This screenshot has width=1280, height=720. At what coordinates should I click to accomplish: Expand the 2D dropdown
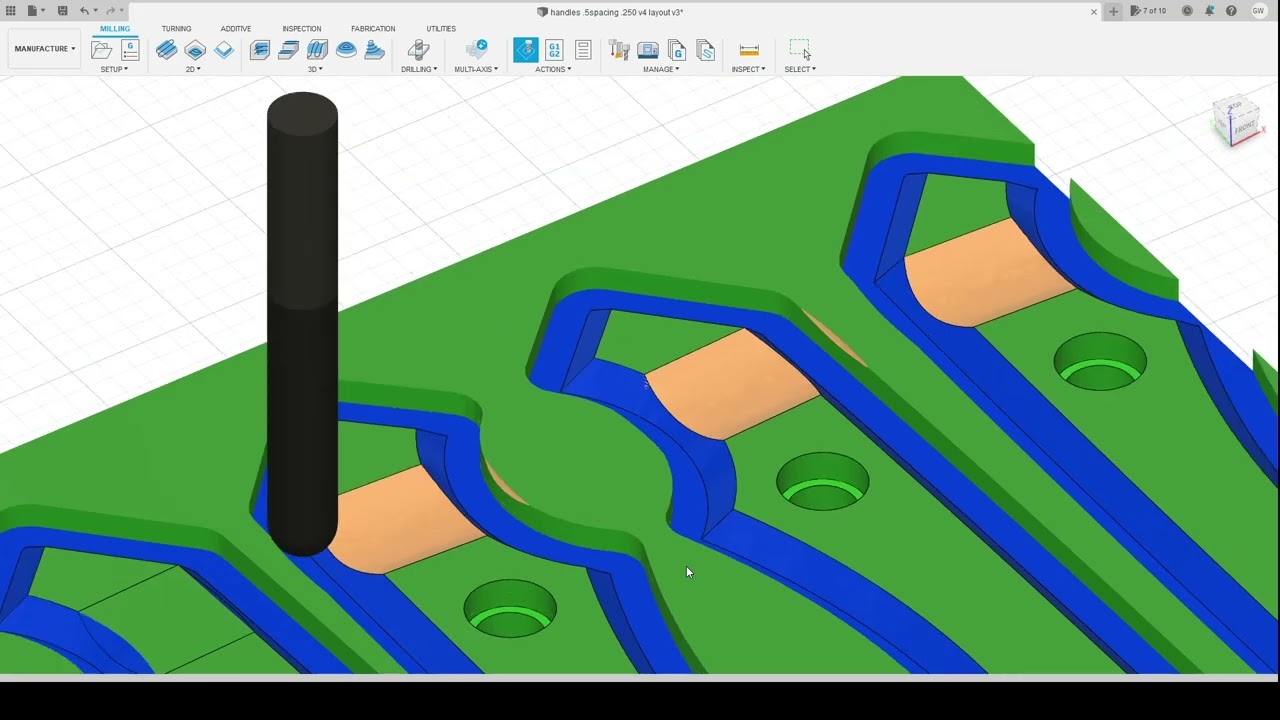(x=193, y=69)
